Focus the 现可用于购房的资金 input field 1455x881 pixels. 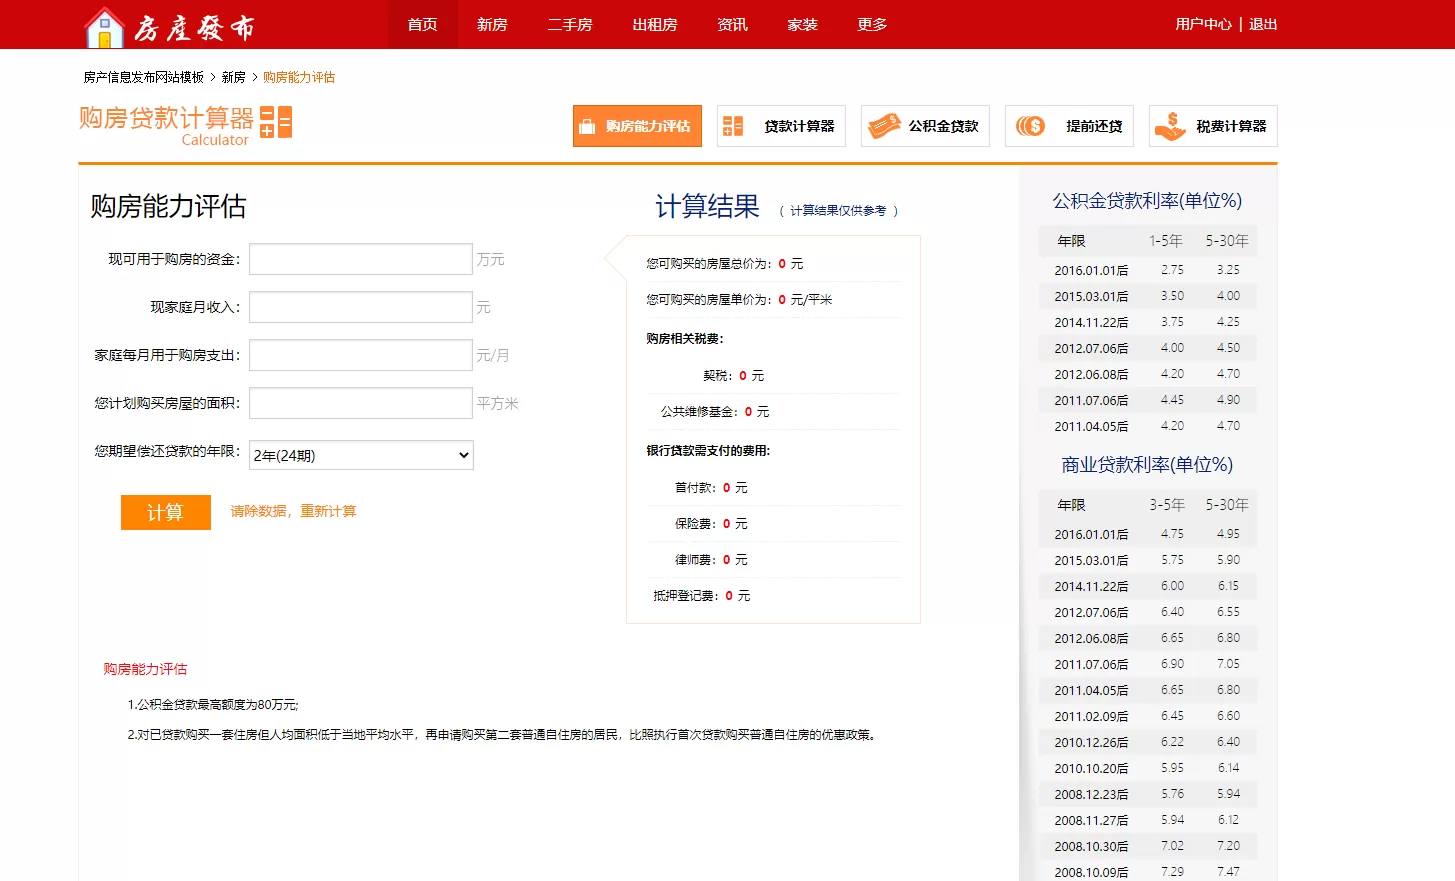(361, 259)
